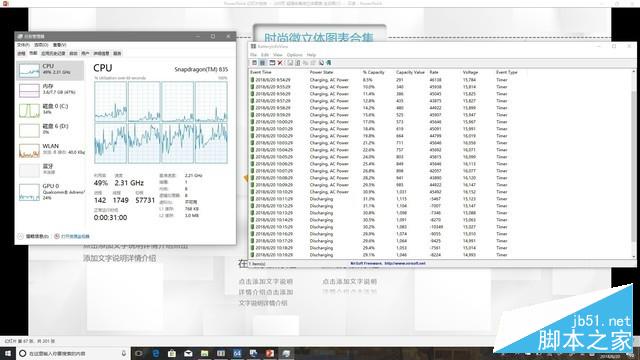Click the Find icon in BatteryInfoView toolbar

321,63
